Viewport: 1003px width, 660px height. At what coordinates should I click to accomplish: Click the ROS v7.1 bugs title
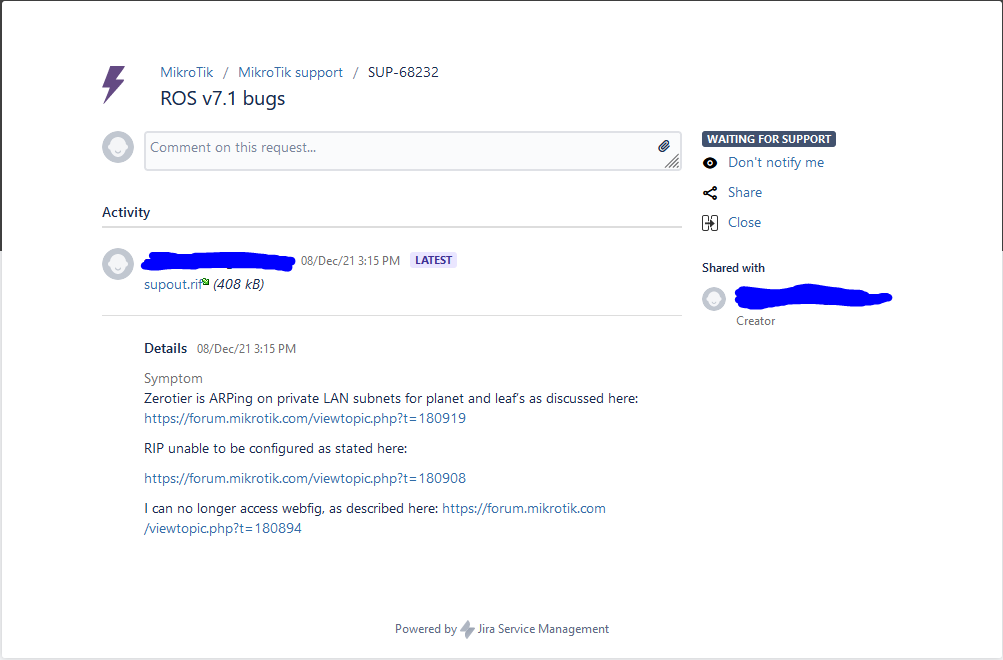pyautogui.click(x=223, y=98)
